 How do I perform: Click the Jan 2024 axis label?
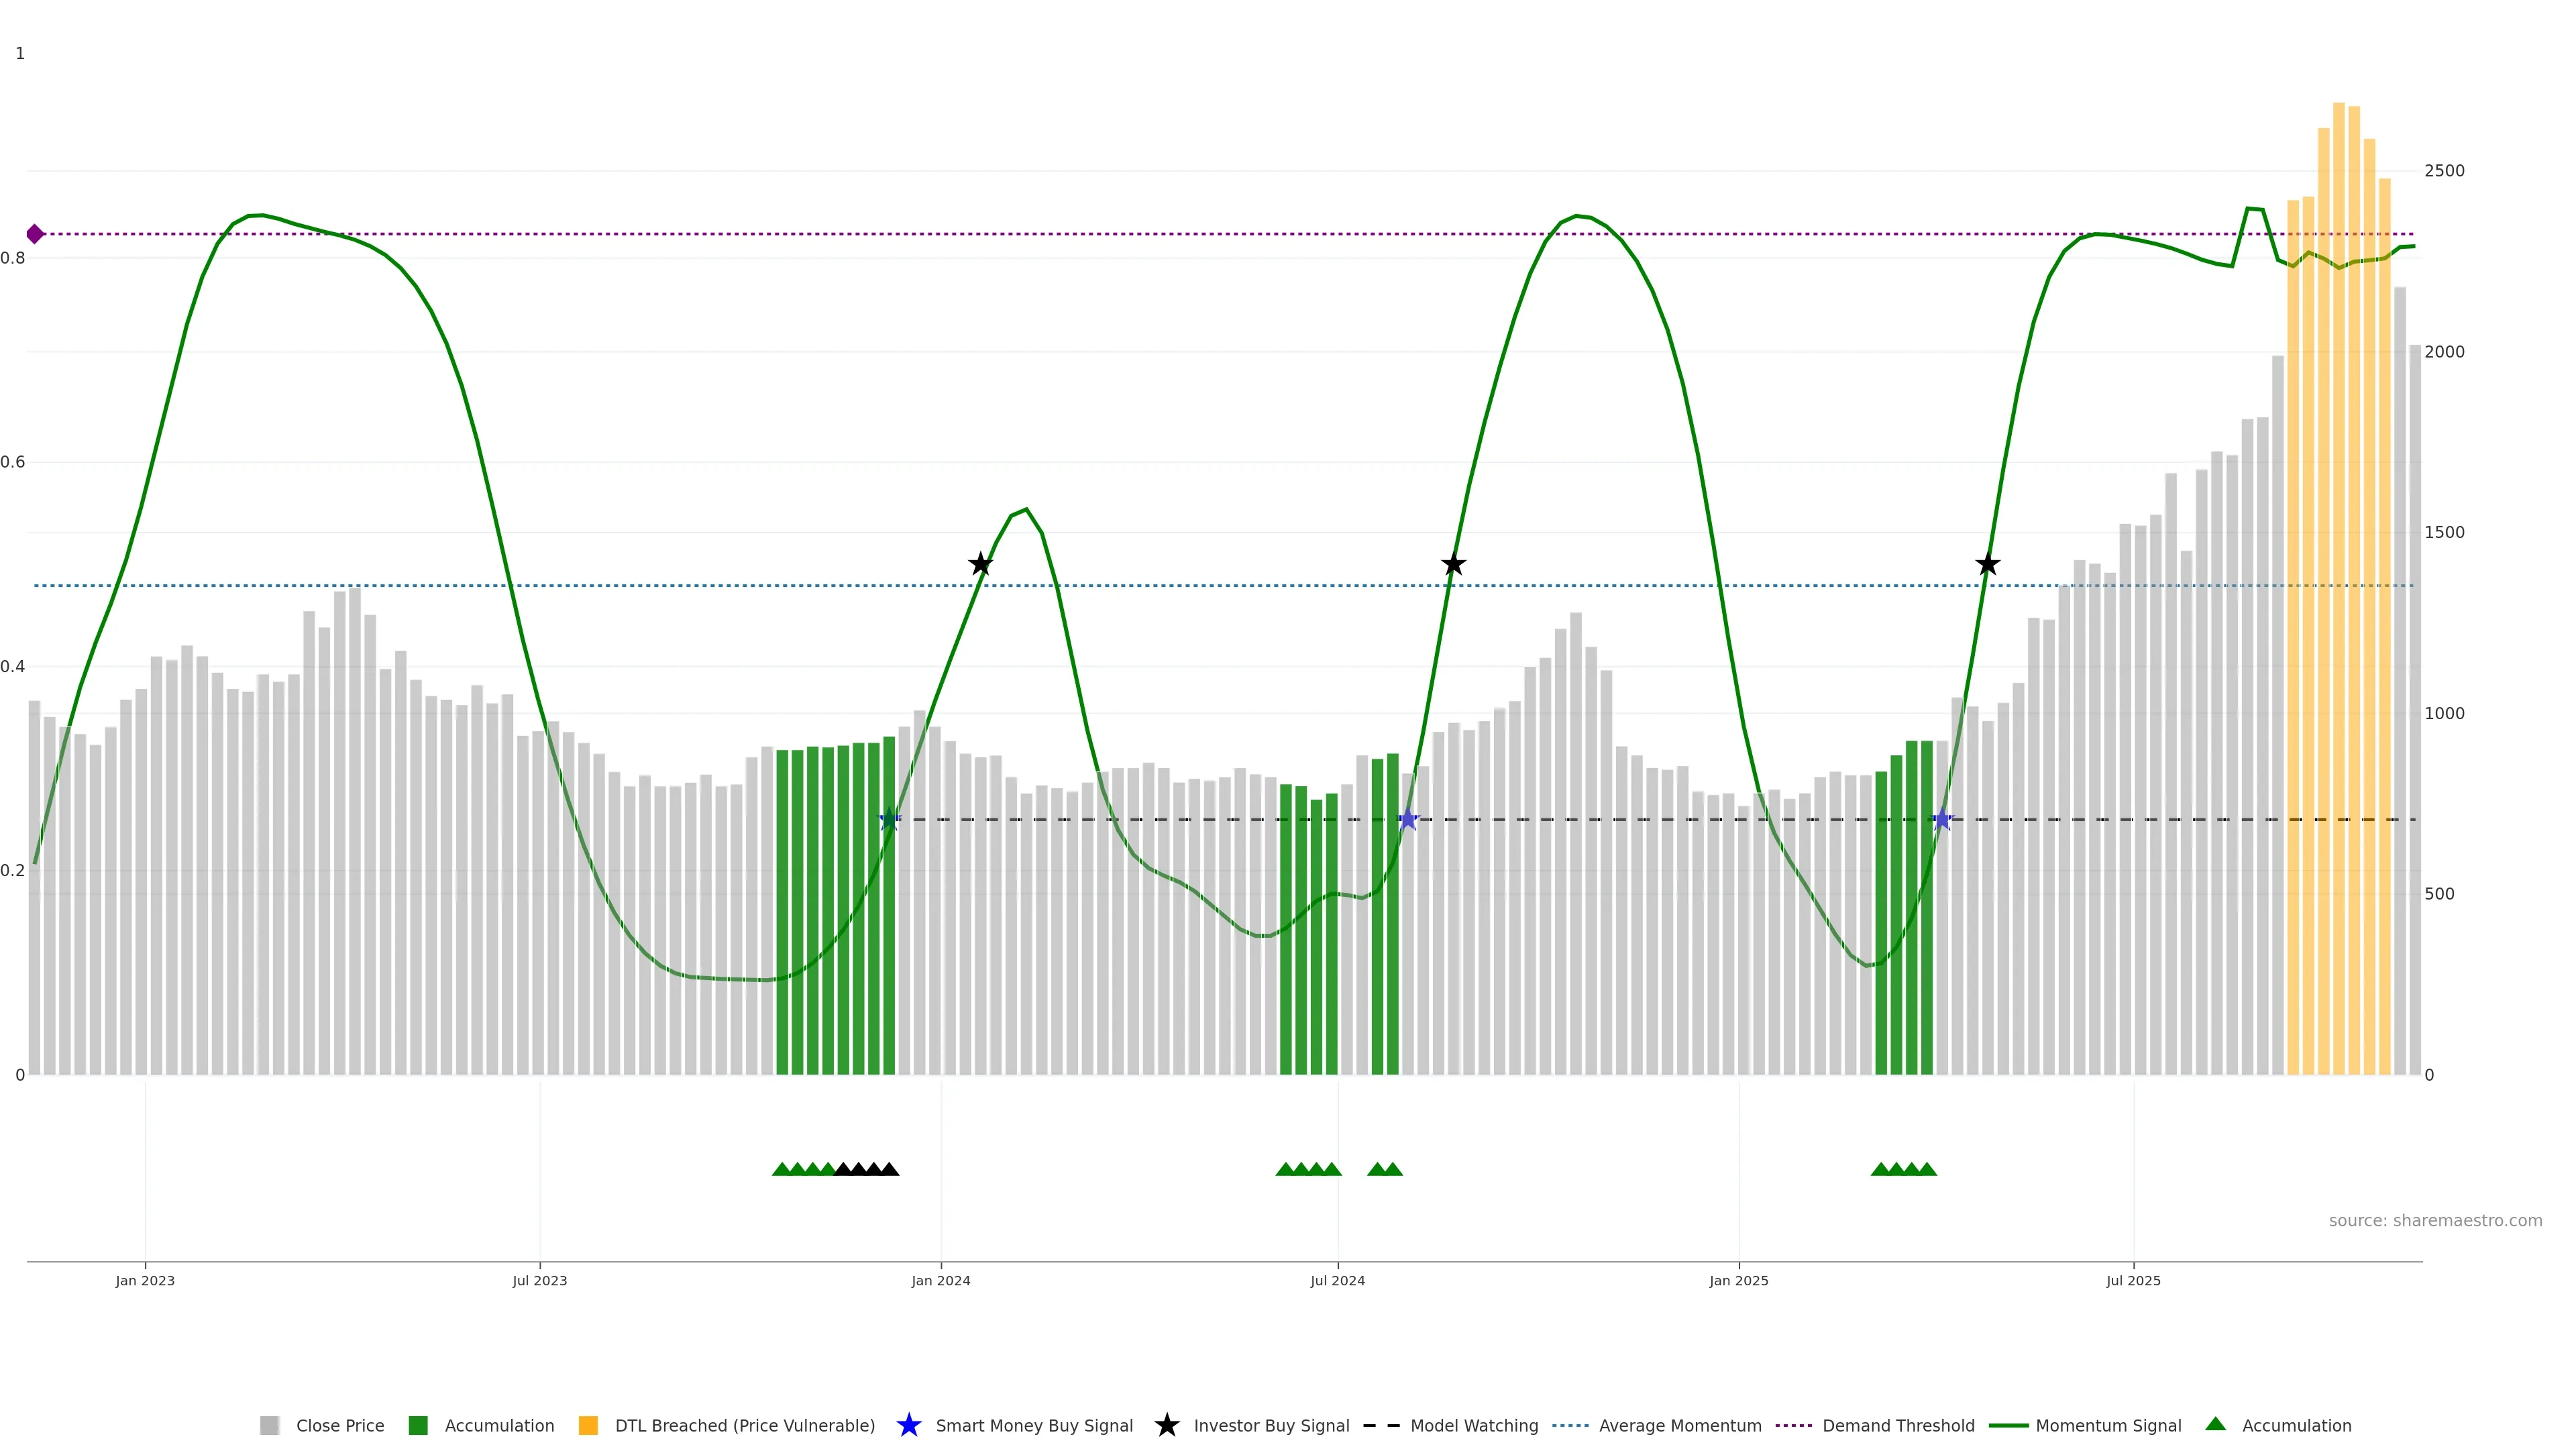coord(940,1280)
